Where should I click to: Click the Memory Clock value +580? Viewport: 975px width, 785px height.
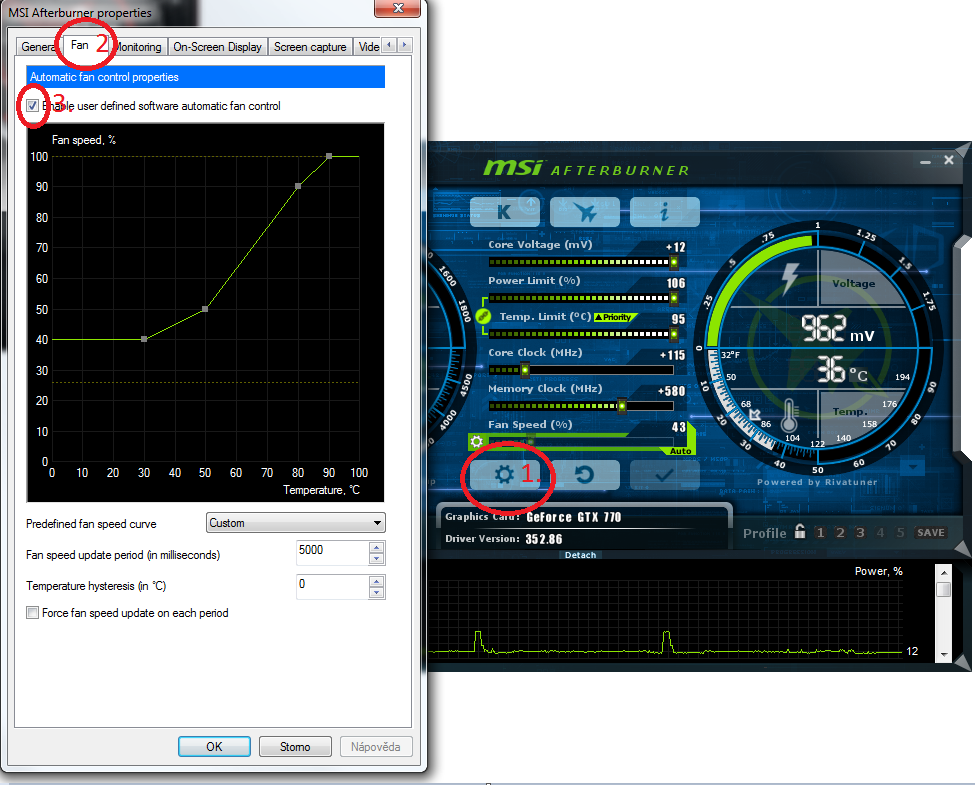pos(672,391)
